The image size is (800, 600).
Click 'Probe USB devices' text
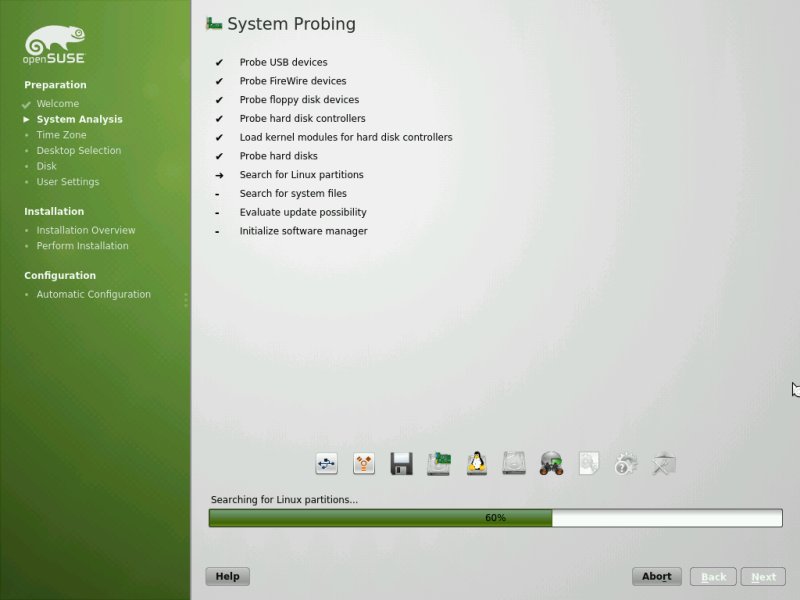pyautogui.click(x=284, y=62)
